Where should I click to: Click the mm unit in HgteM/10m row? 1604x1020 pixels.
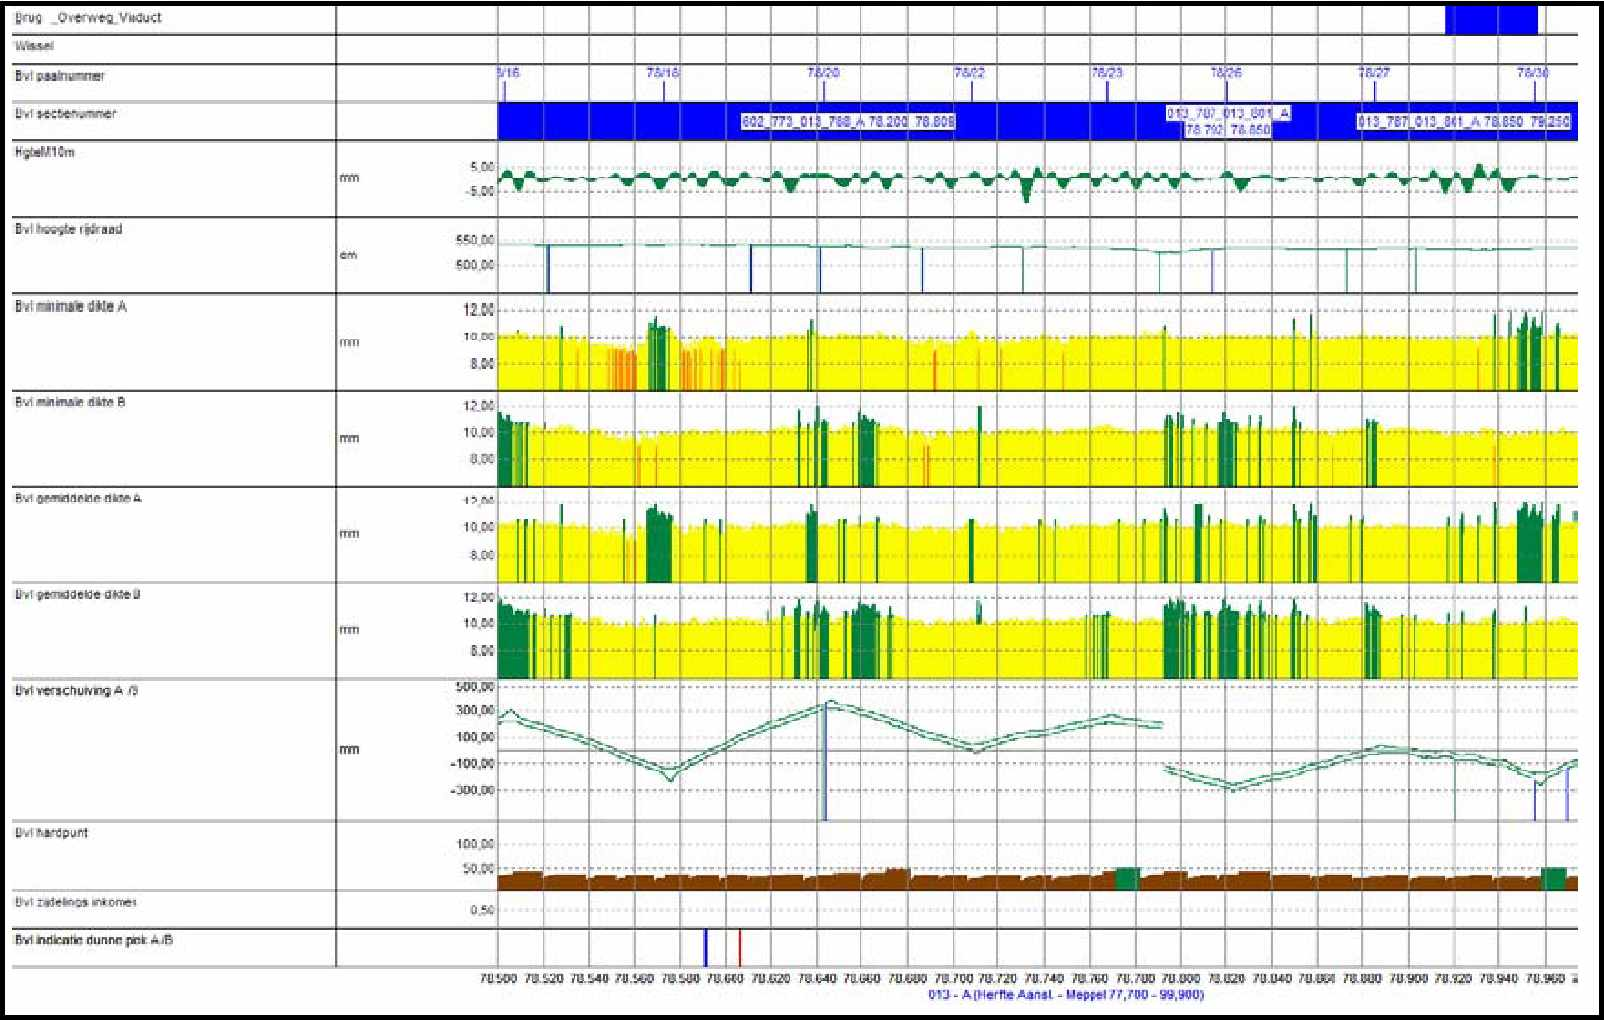349,178
